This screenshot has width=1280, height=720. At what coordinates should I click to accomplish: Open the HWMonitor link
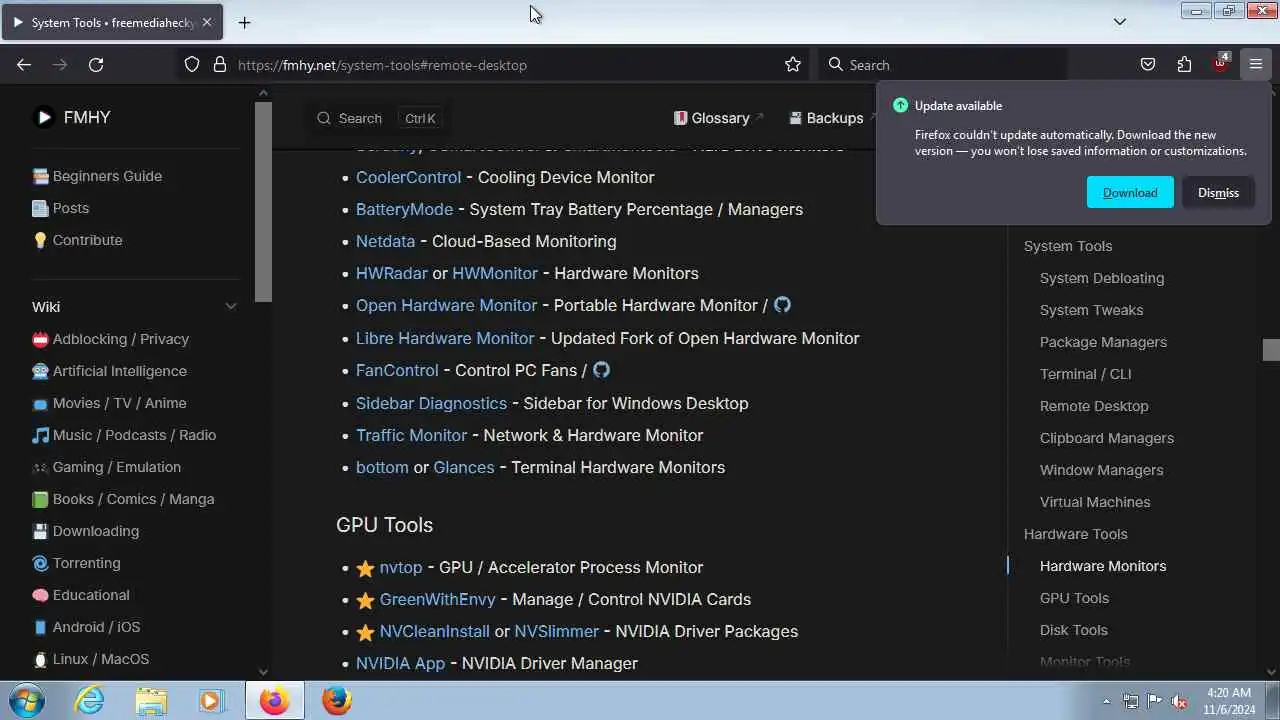pos(495,273)
